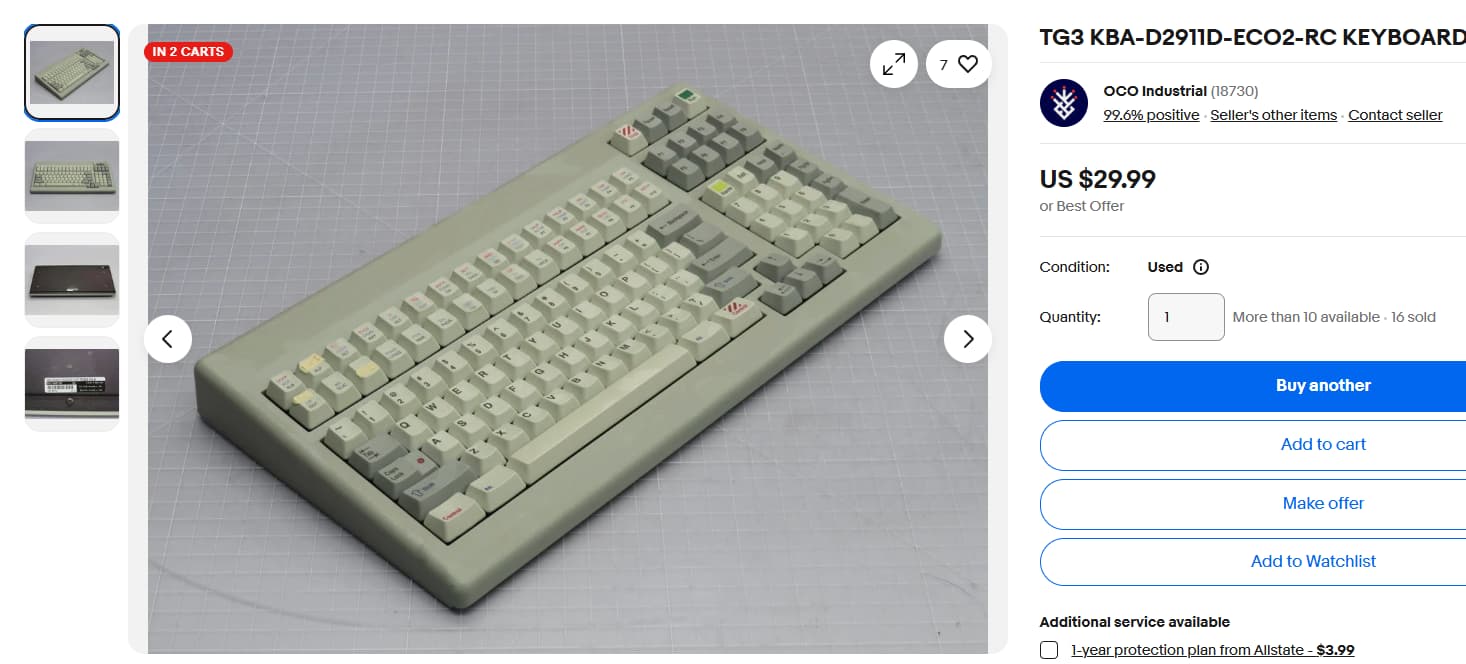Open the 99.6% positive feedback link
The image size is (1466, 664).
pyautogui.click(x=1151, y=115)
